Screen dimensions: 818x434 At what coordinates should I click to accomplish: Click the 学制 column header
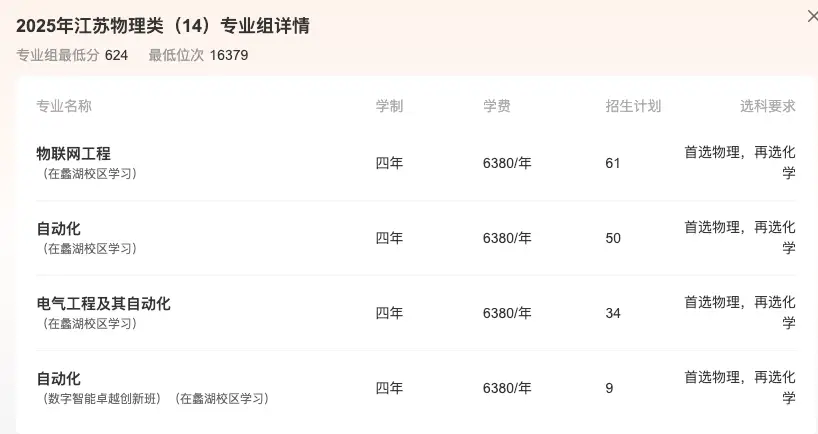[389, 106]
